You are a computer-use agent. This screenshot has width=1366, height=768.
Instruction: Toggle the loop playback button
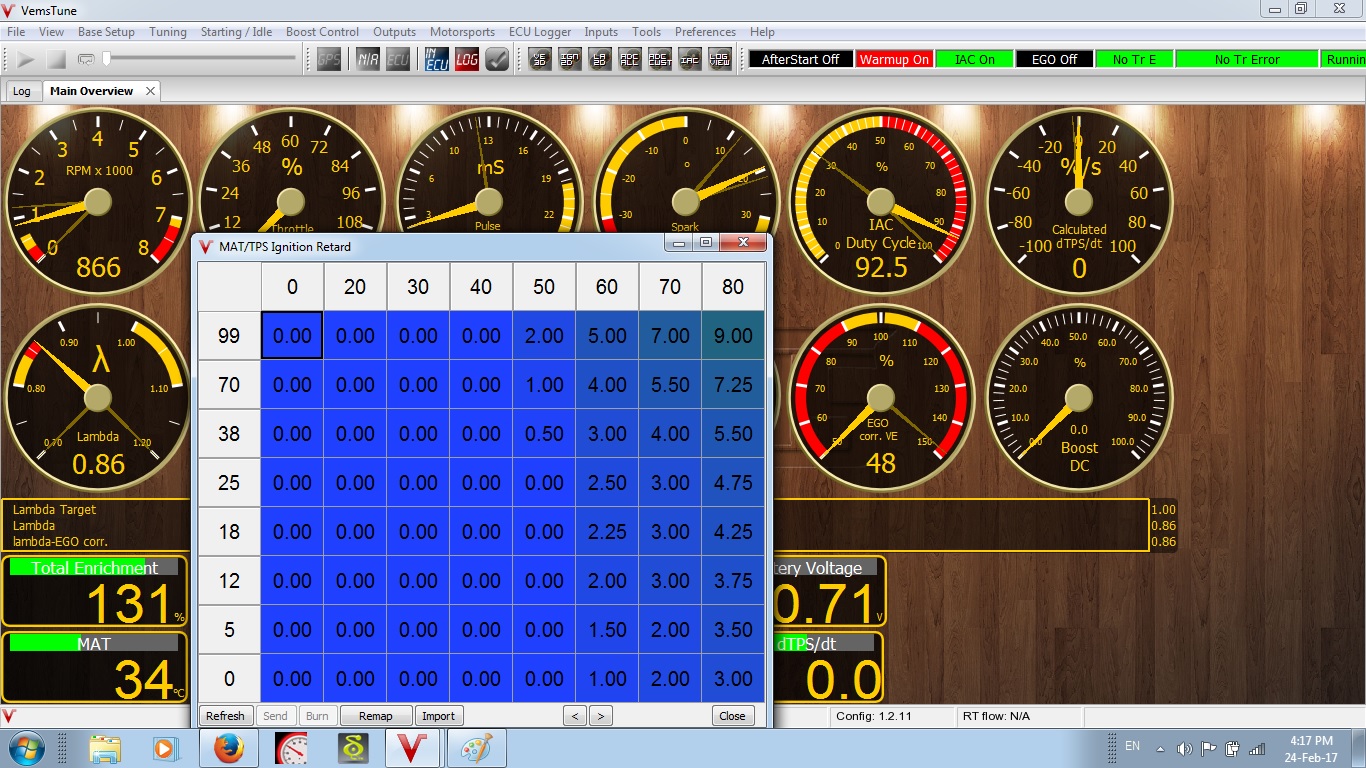click(x=86, y=60)
